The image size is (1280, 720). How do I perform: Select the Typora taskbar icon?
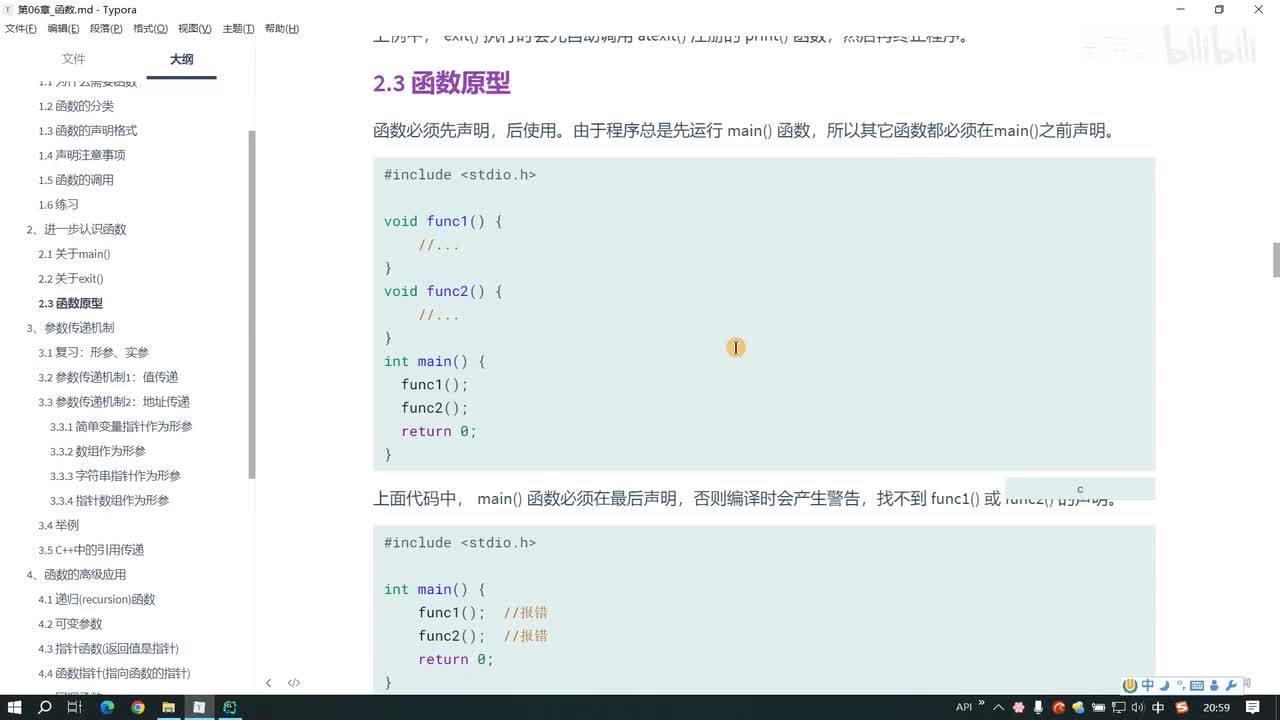(x=199, y=707)
